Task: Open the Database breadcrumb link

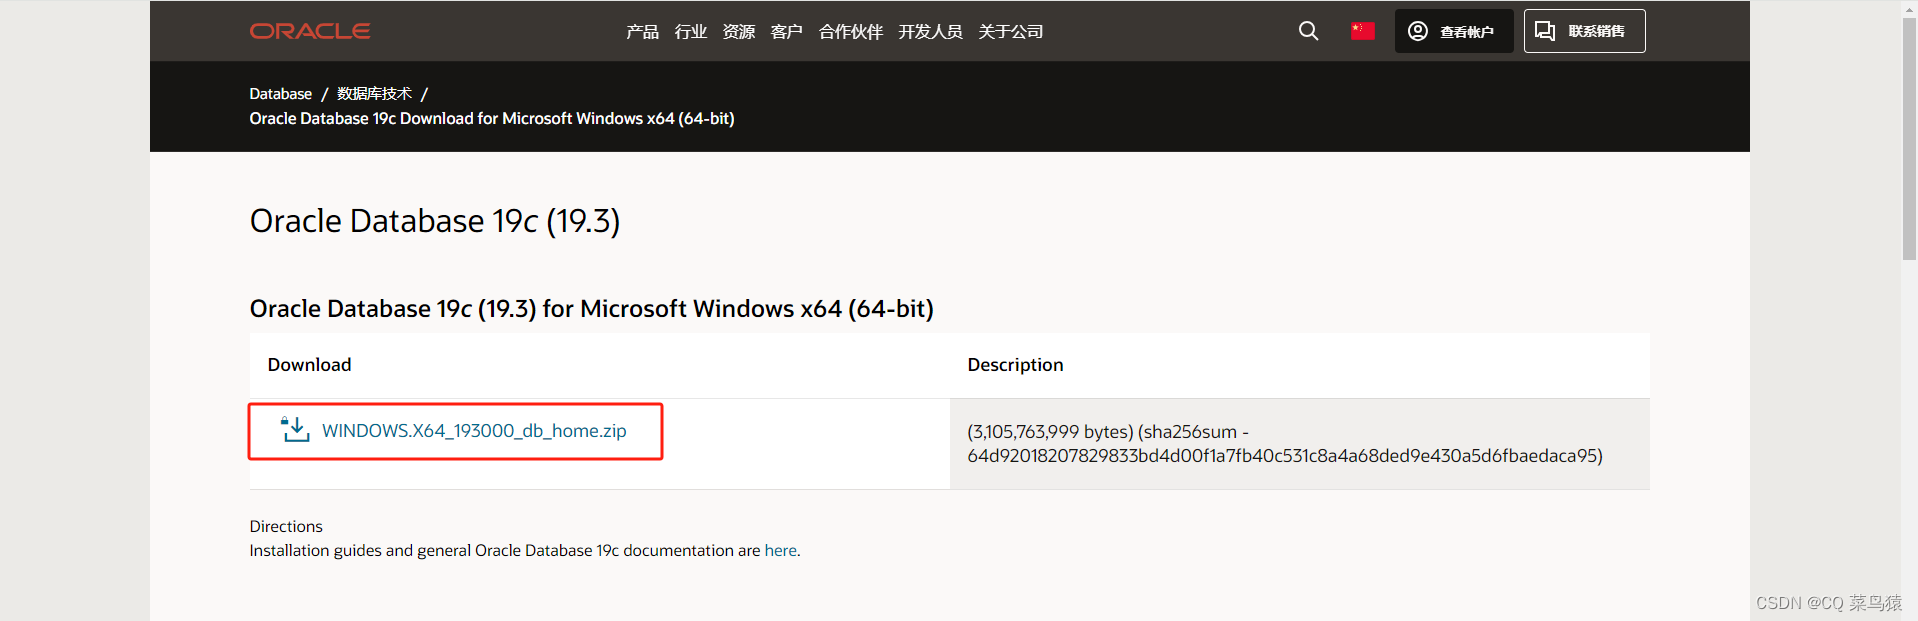Action: pyautogui.click(x=280, y=93)
